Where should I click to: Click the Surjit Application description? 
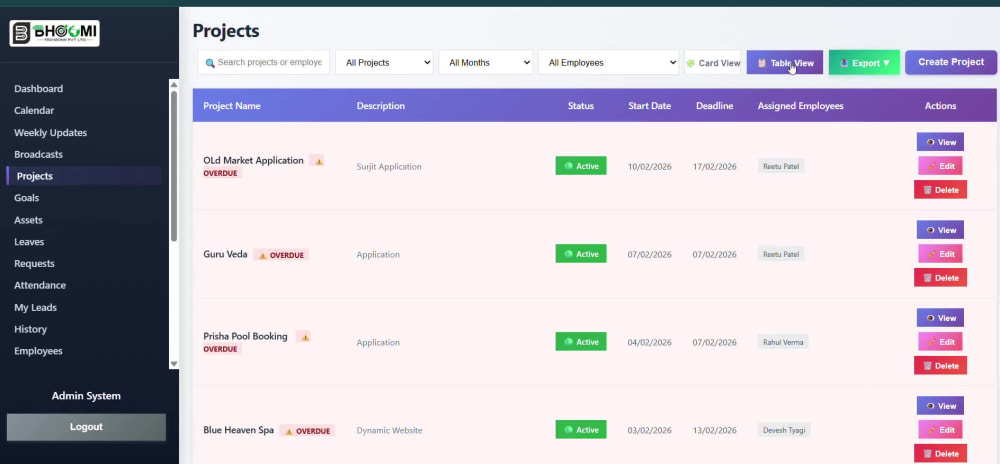(389, 166)
